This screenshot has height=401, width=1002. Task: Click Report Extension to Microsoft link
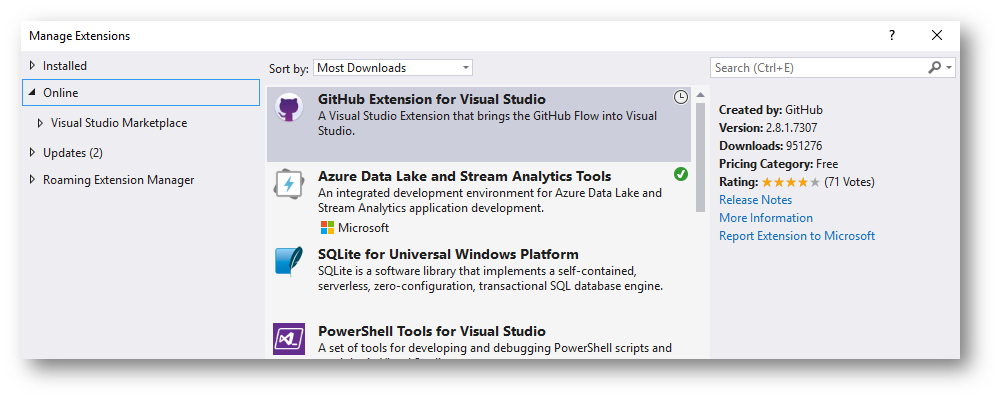797,236
